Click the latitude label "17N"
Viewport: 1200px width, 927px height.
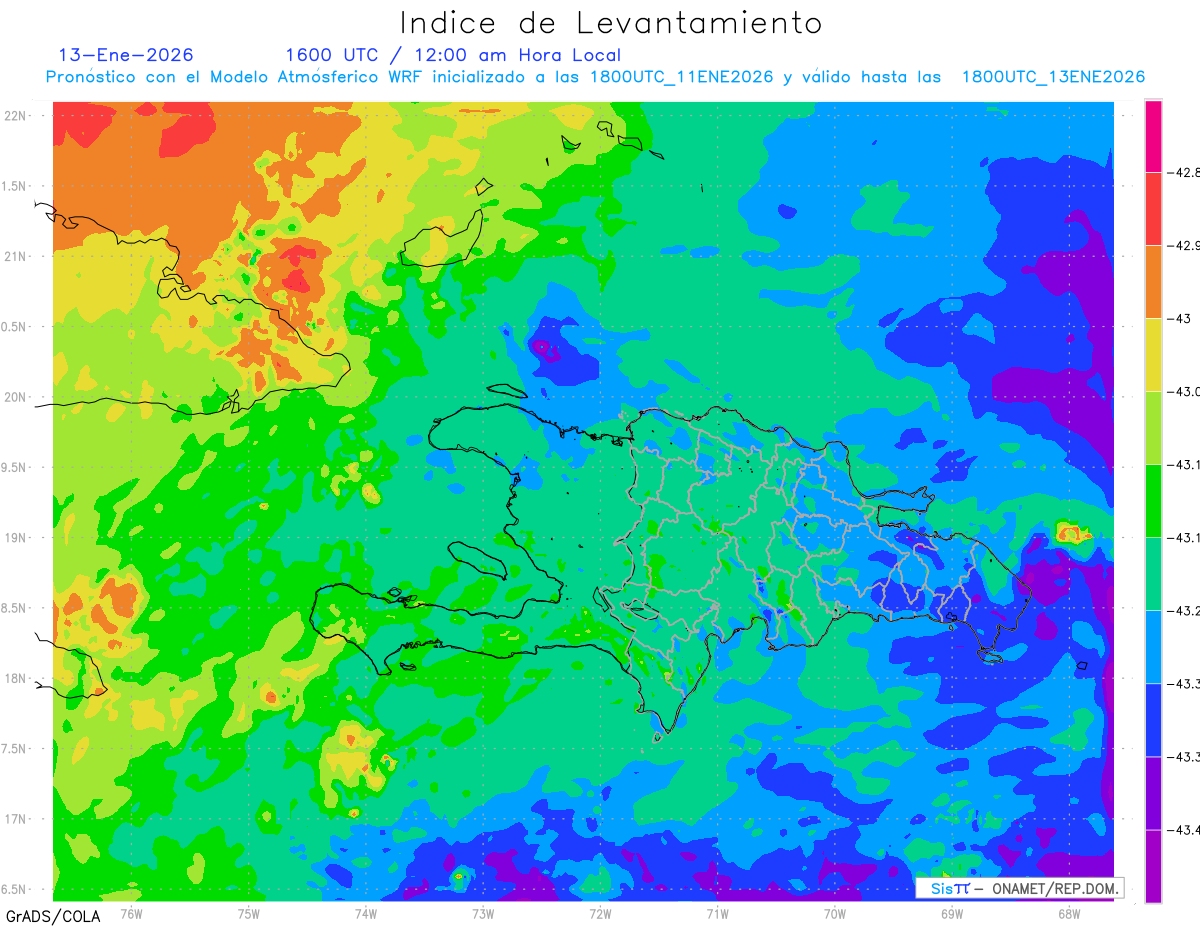pyautogui.click(x=17, y=819)
